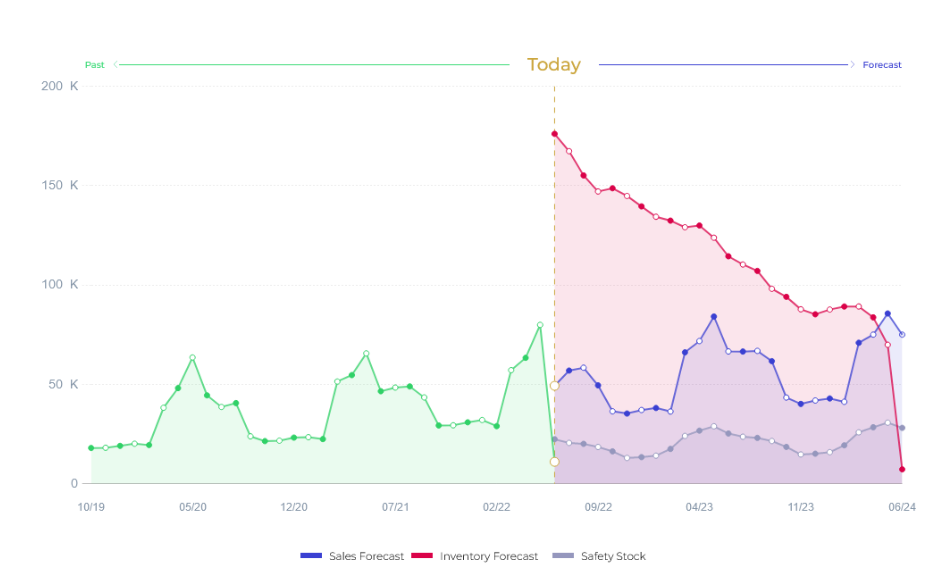The height and width of the screenshot is (584, 939).
Task: Click the large hollow marker at 50K on Today line
Action: [554, 385]
